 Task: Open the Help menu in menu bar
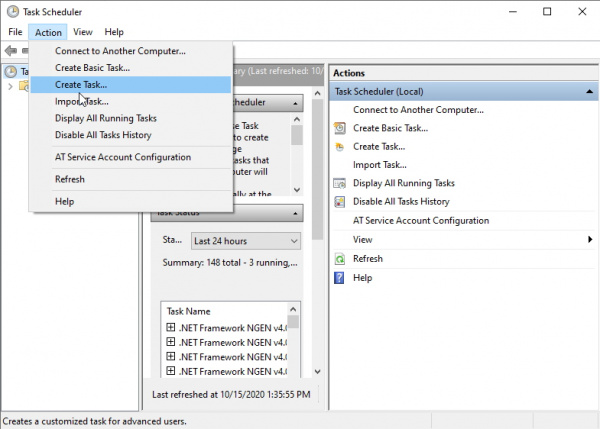[x=114, y=32]
